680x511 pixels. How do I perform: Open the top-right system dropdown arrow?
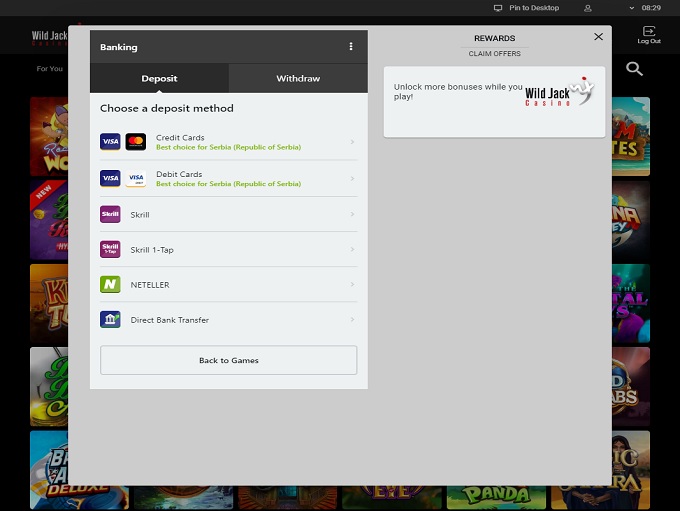pyautogui.click(x=634, y=8)
